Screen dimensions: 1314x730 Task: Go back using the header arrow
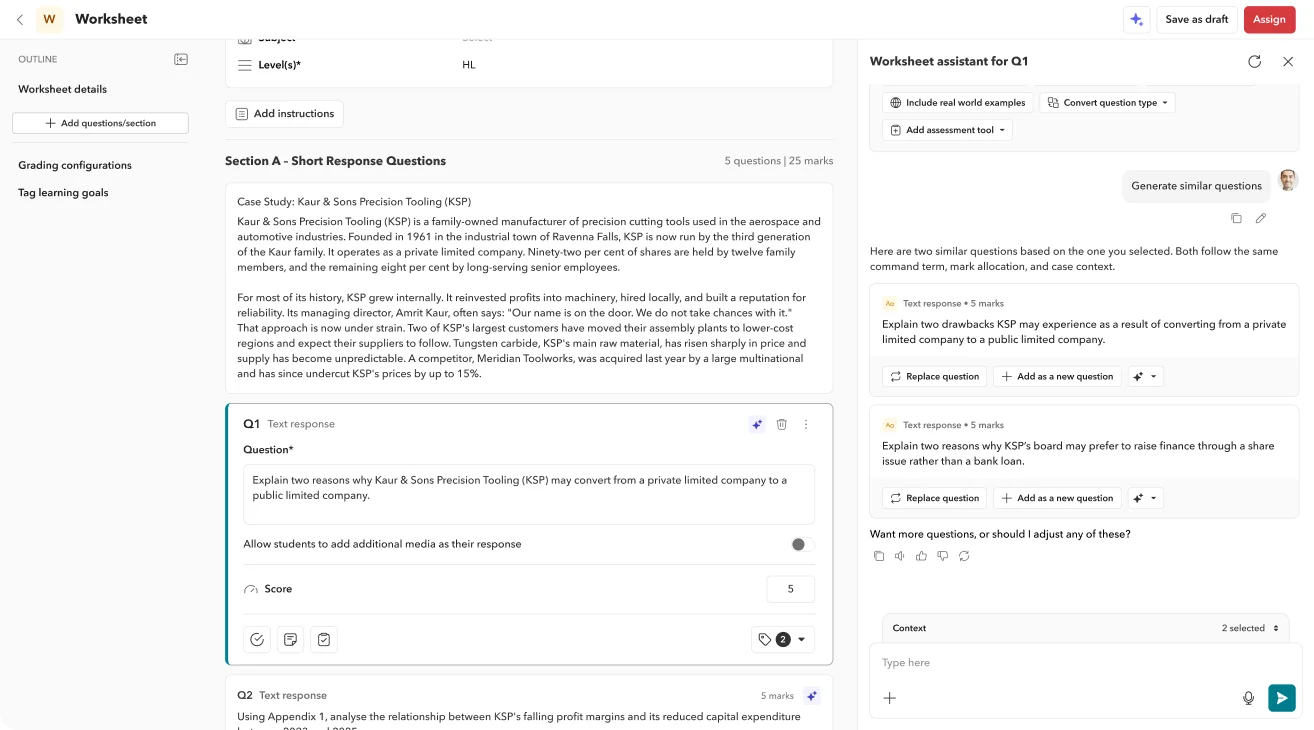click(x=20, y=19)
